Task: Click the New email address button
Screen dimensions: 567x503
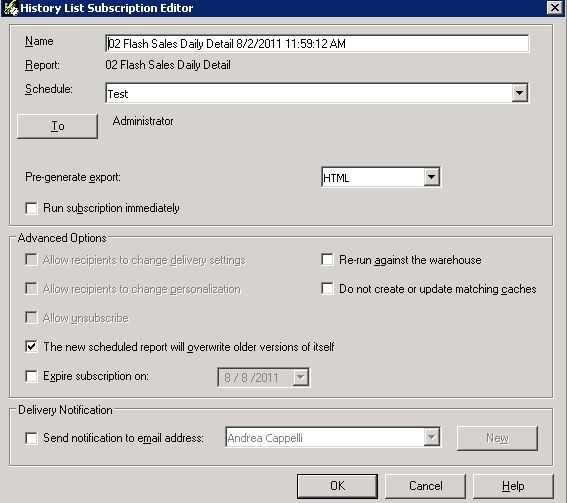Action: click(497, 438)
